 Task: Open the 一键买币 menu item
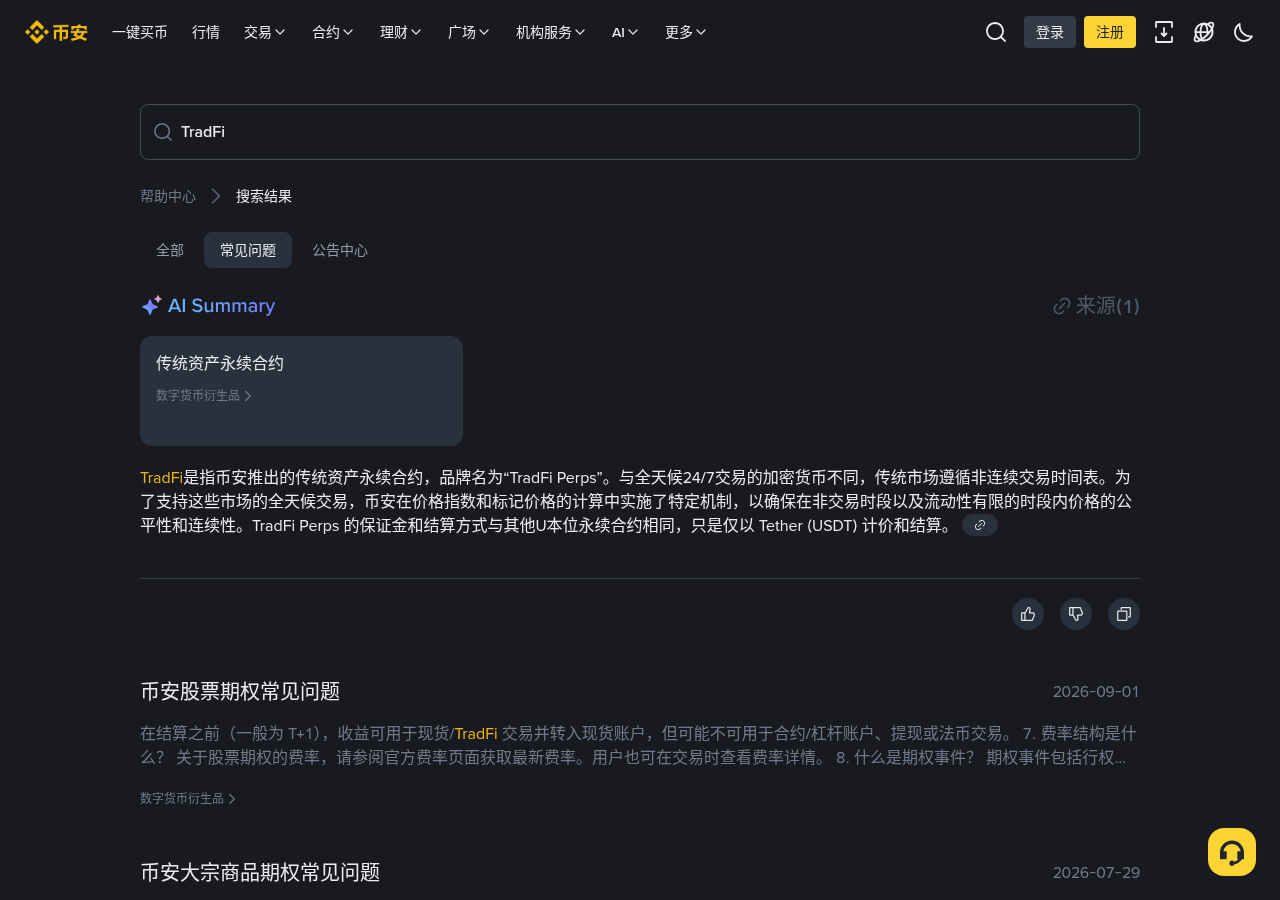coord(140,32)
